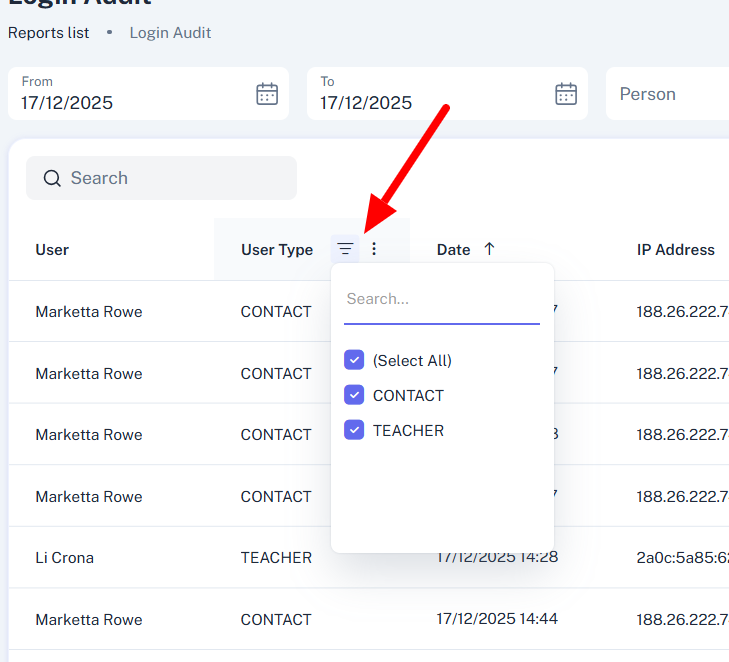729x662 pixels.
Task: Select the Li Crona table row
Action: pos(65,558)
